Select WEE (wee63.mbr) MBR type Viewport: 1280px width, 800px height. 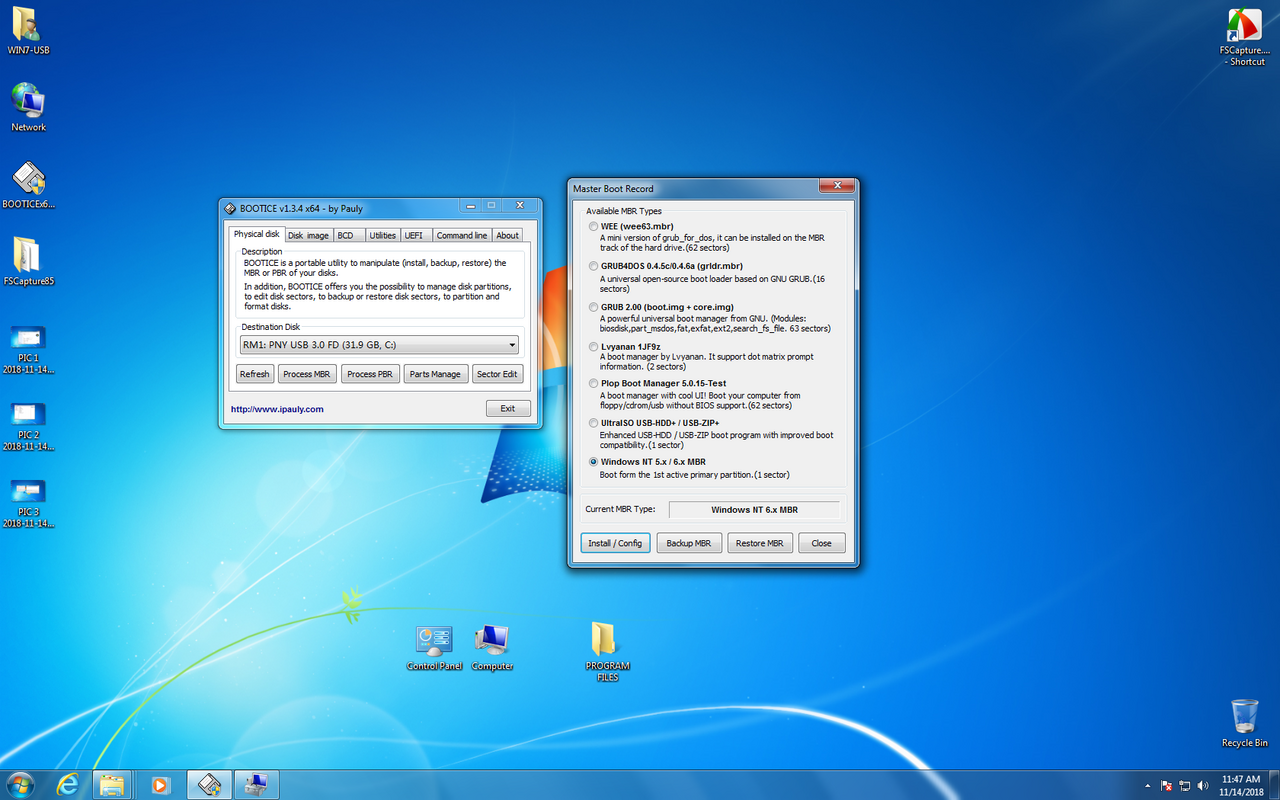click(594, 226)
